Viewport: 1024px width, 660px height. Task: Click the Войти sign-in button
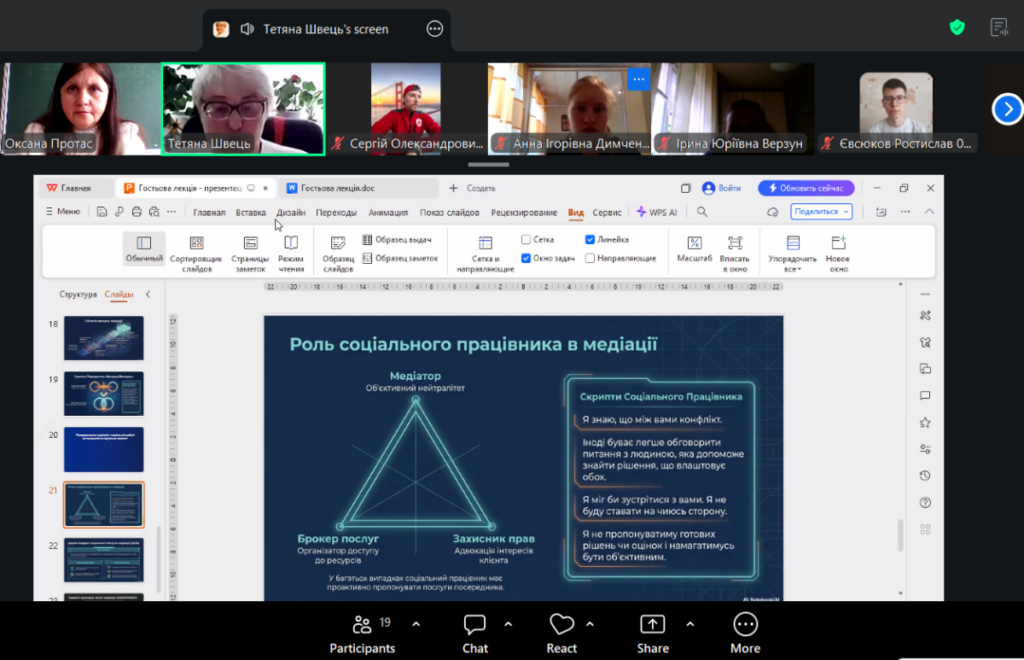[722, 188]
